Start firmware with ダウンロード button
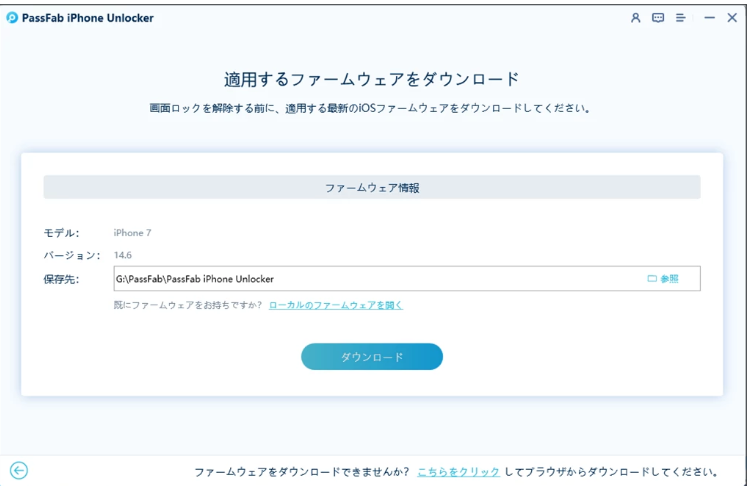The height and width of the screenshot is (486, 747). 372,356
